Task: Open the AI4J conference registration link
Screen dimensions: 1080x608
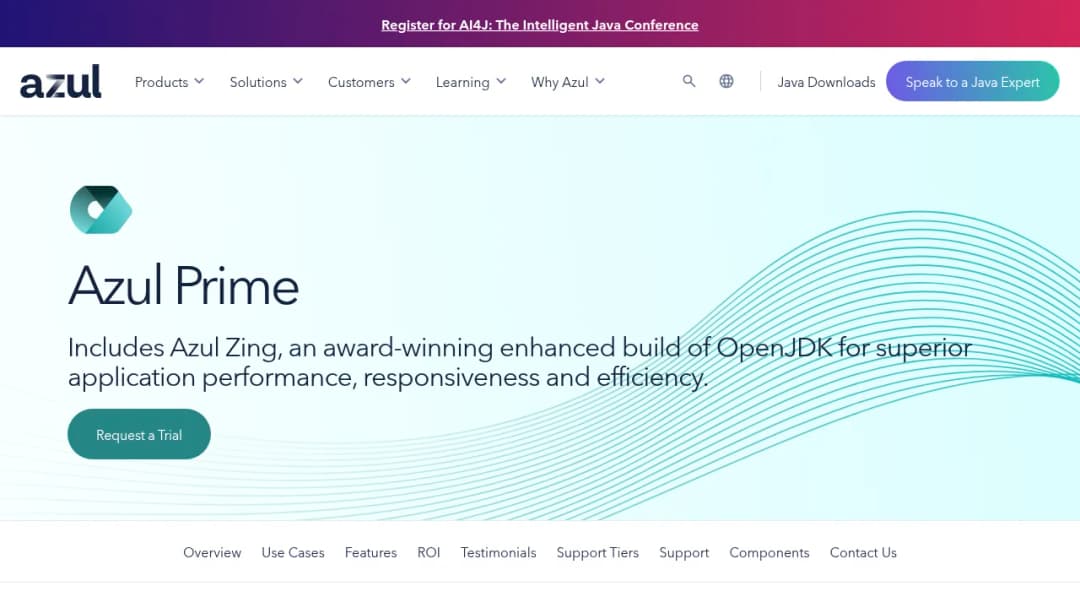Action: tap(539, 25)
